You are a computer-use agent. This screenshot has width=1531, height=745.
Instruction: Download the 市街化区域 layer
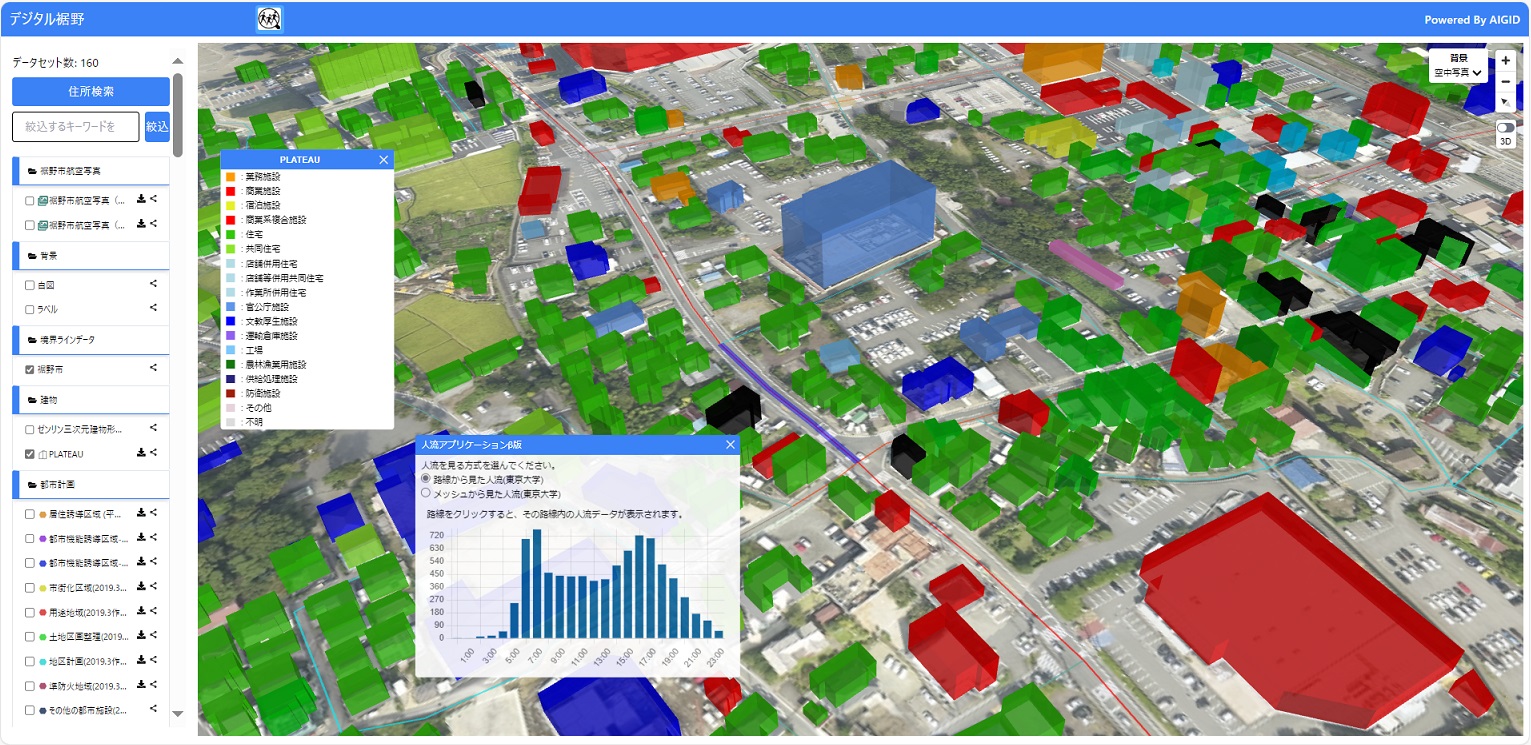coord(141,587)
